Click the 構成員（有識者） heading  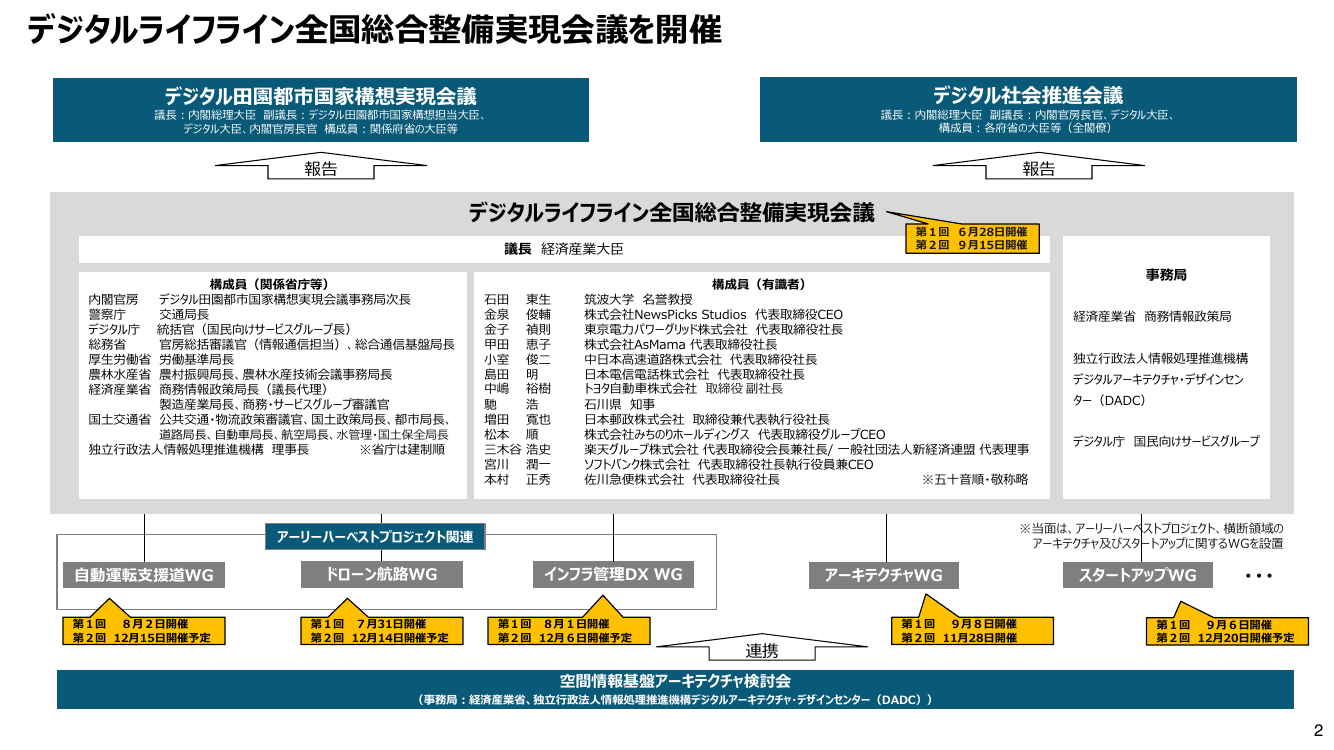(759, 284)
